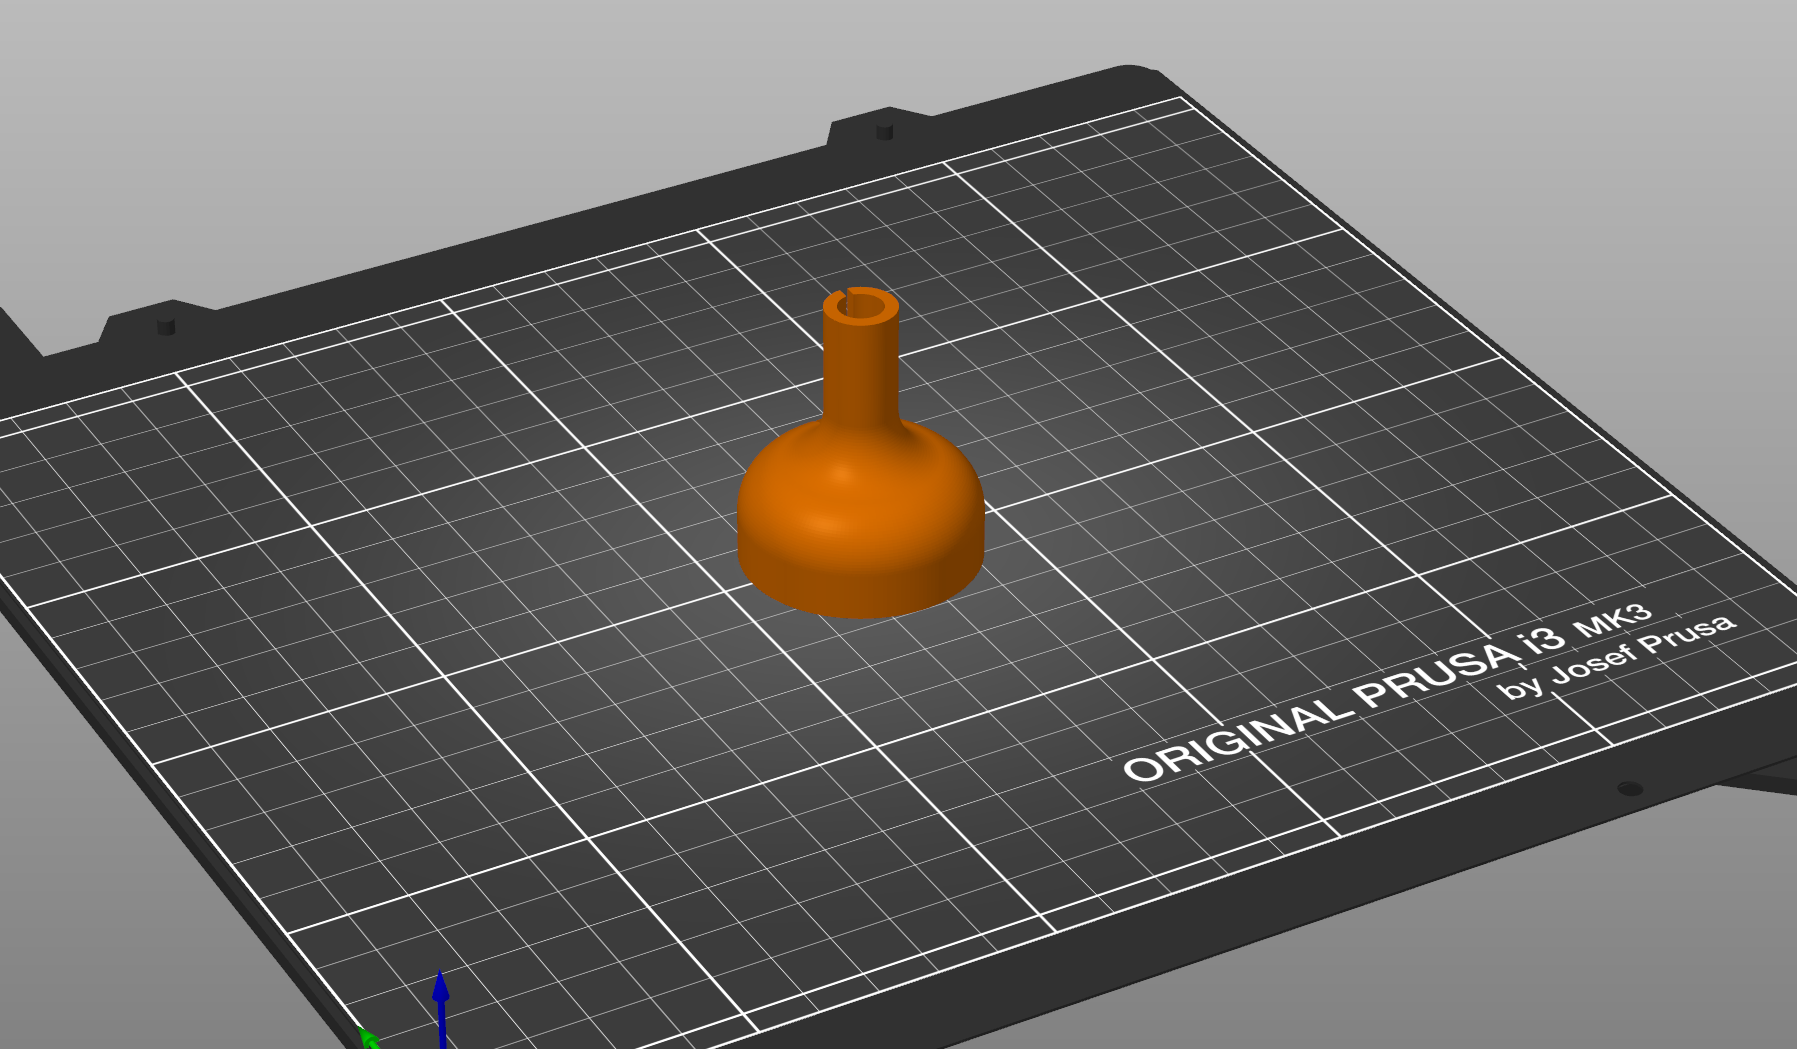Click the flared joint between neck and body

coord(862,428)
